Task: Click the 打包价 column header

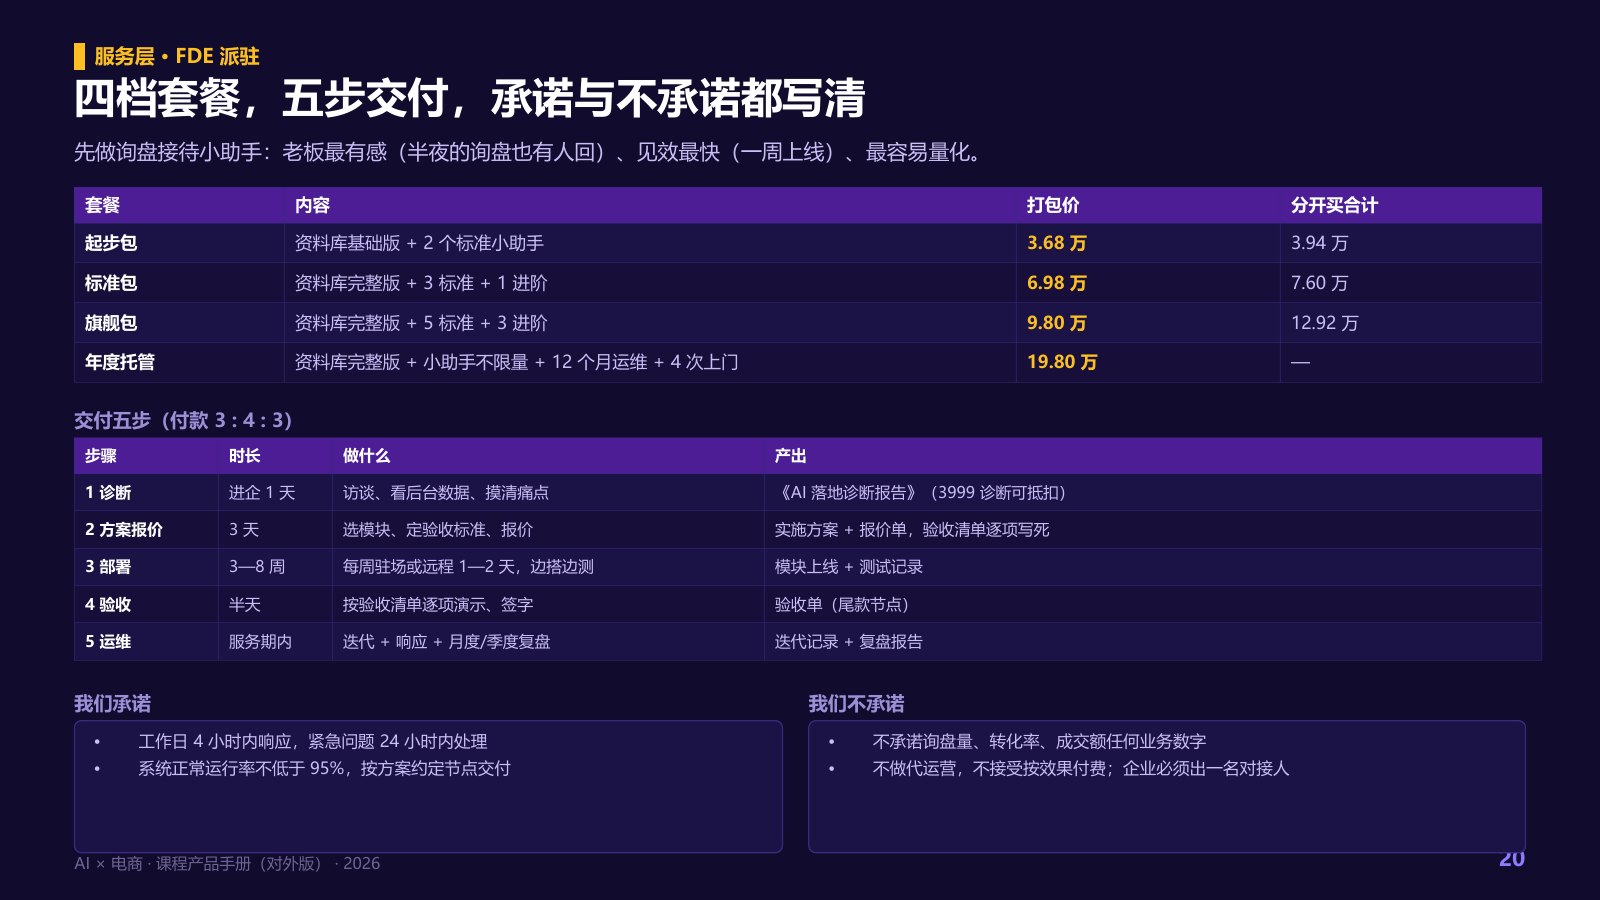Action: coord(1148,205)
